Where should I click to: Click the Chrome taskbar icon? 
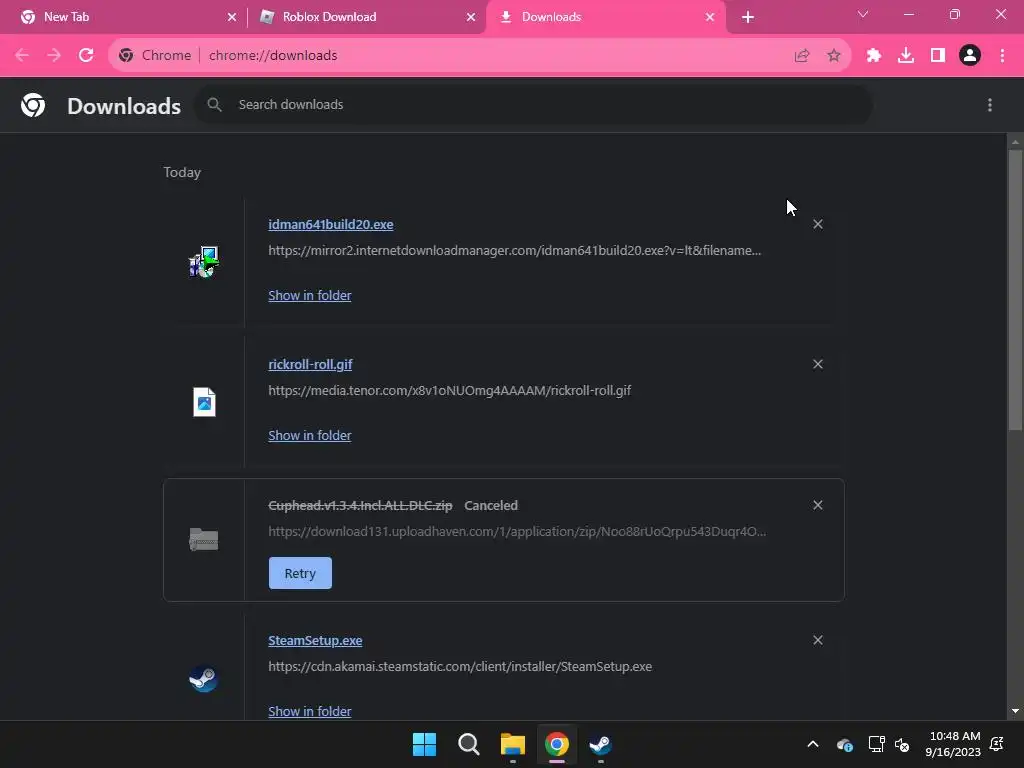tap(557, 744)
